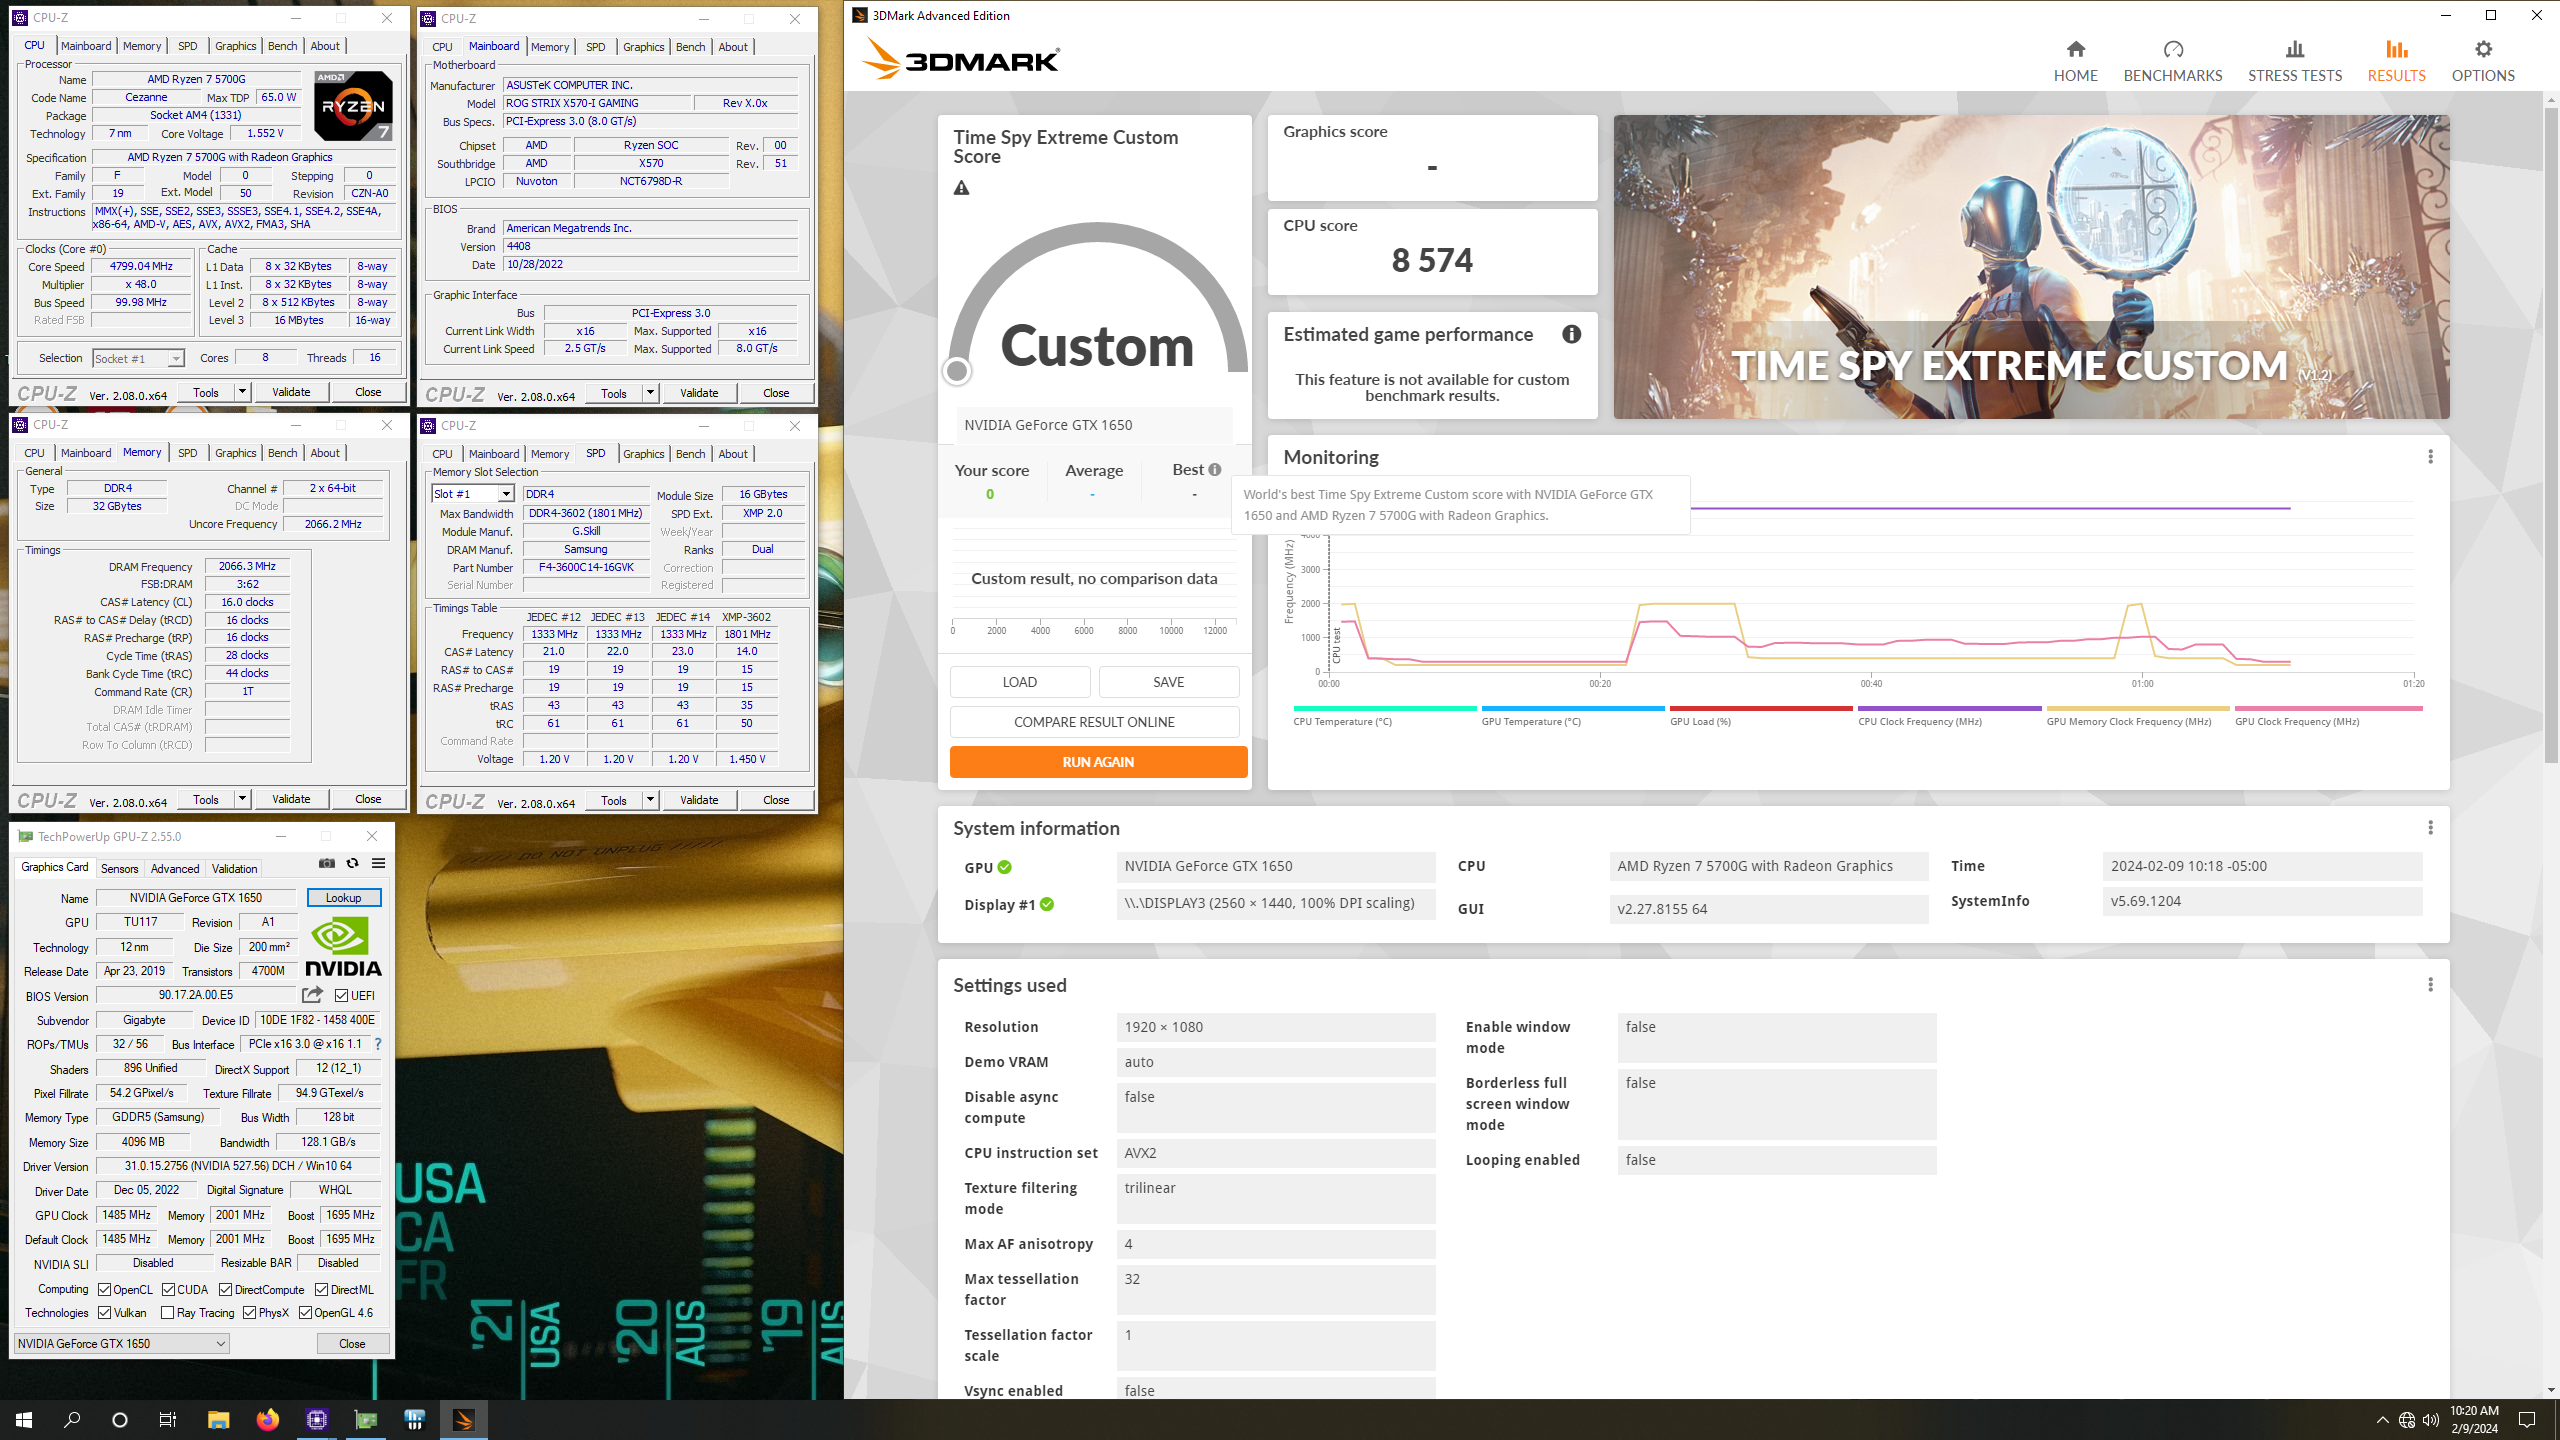Toggle the UEFI checkbox in GPU-Z

(342, 996)
